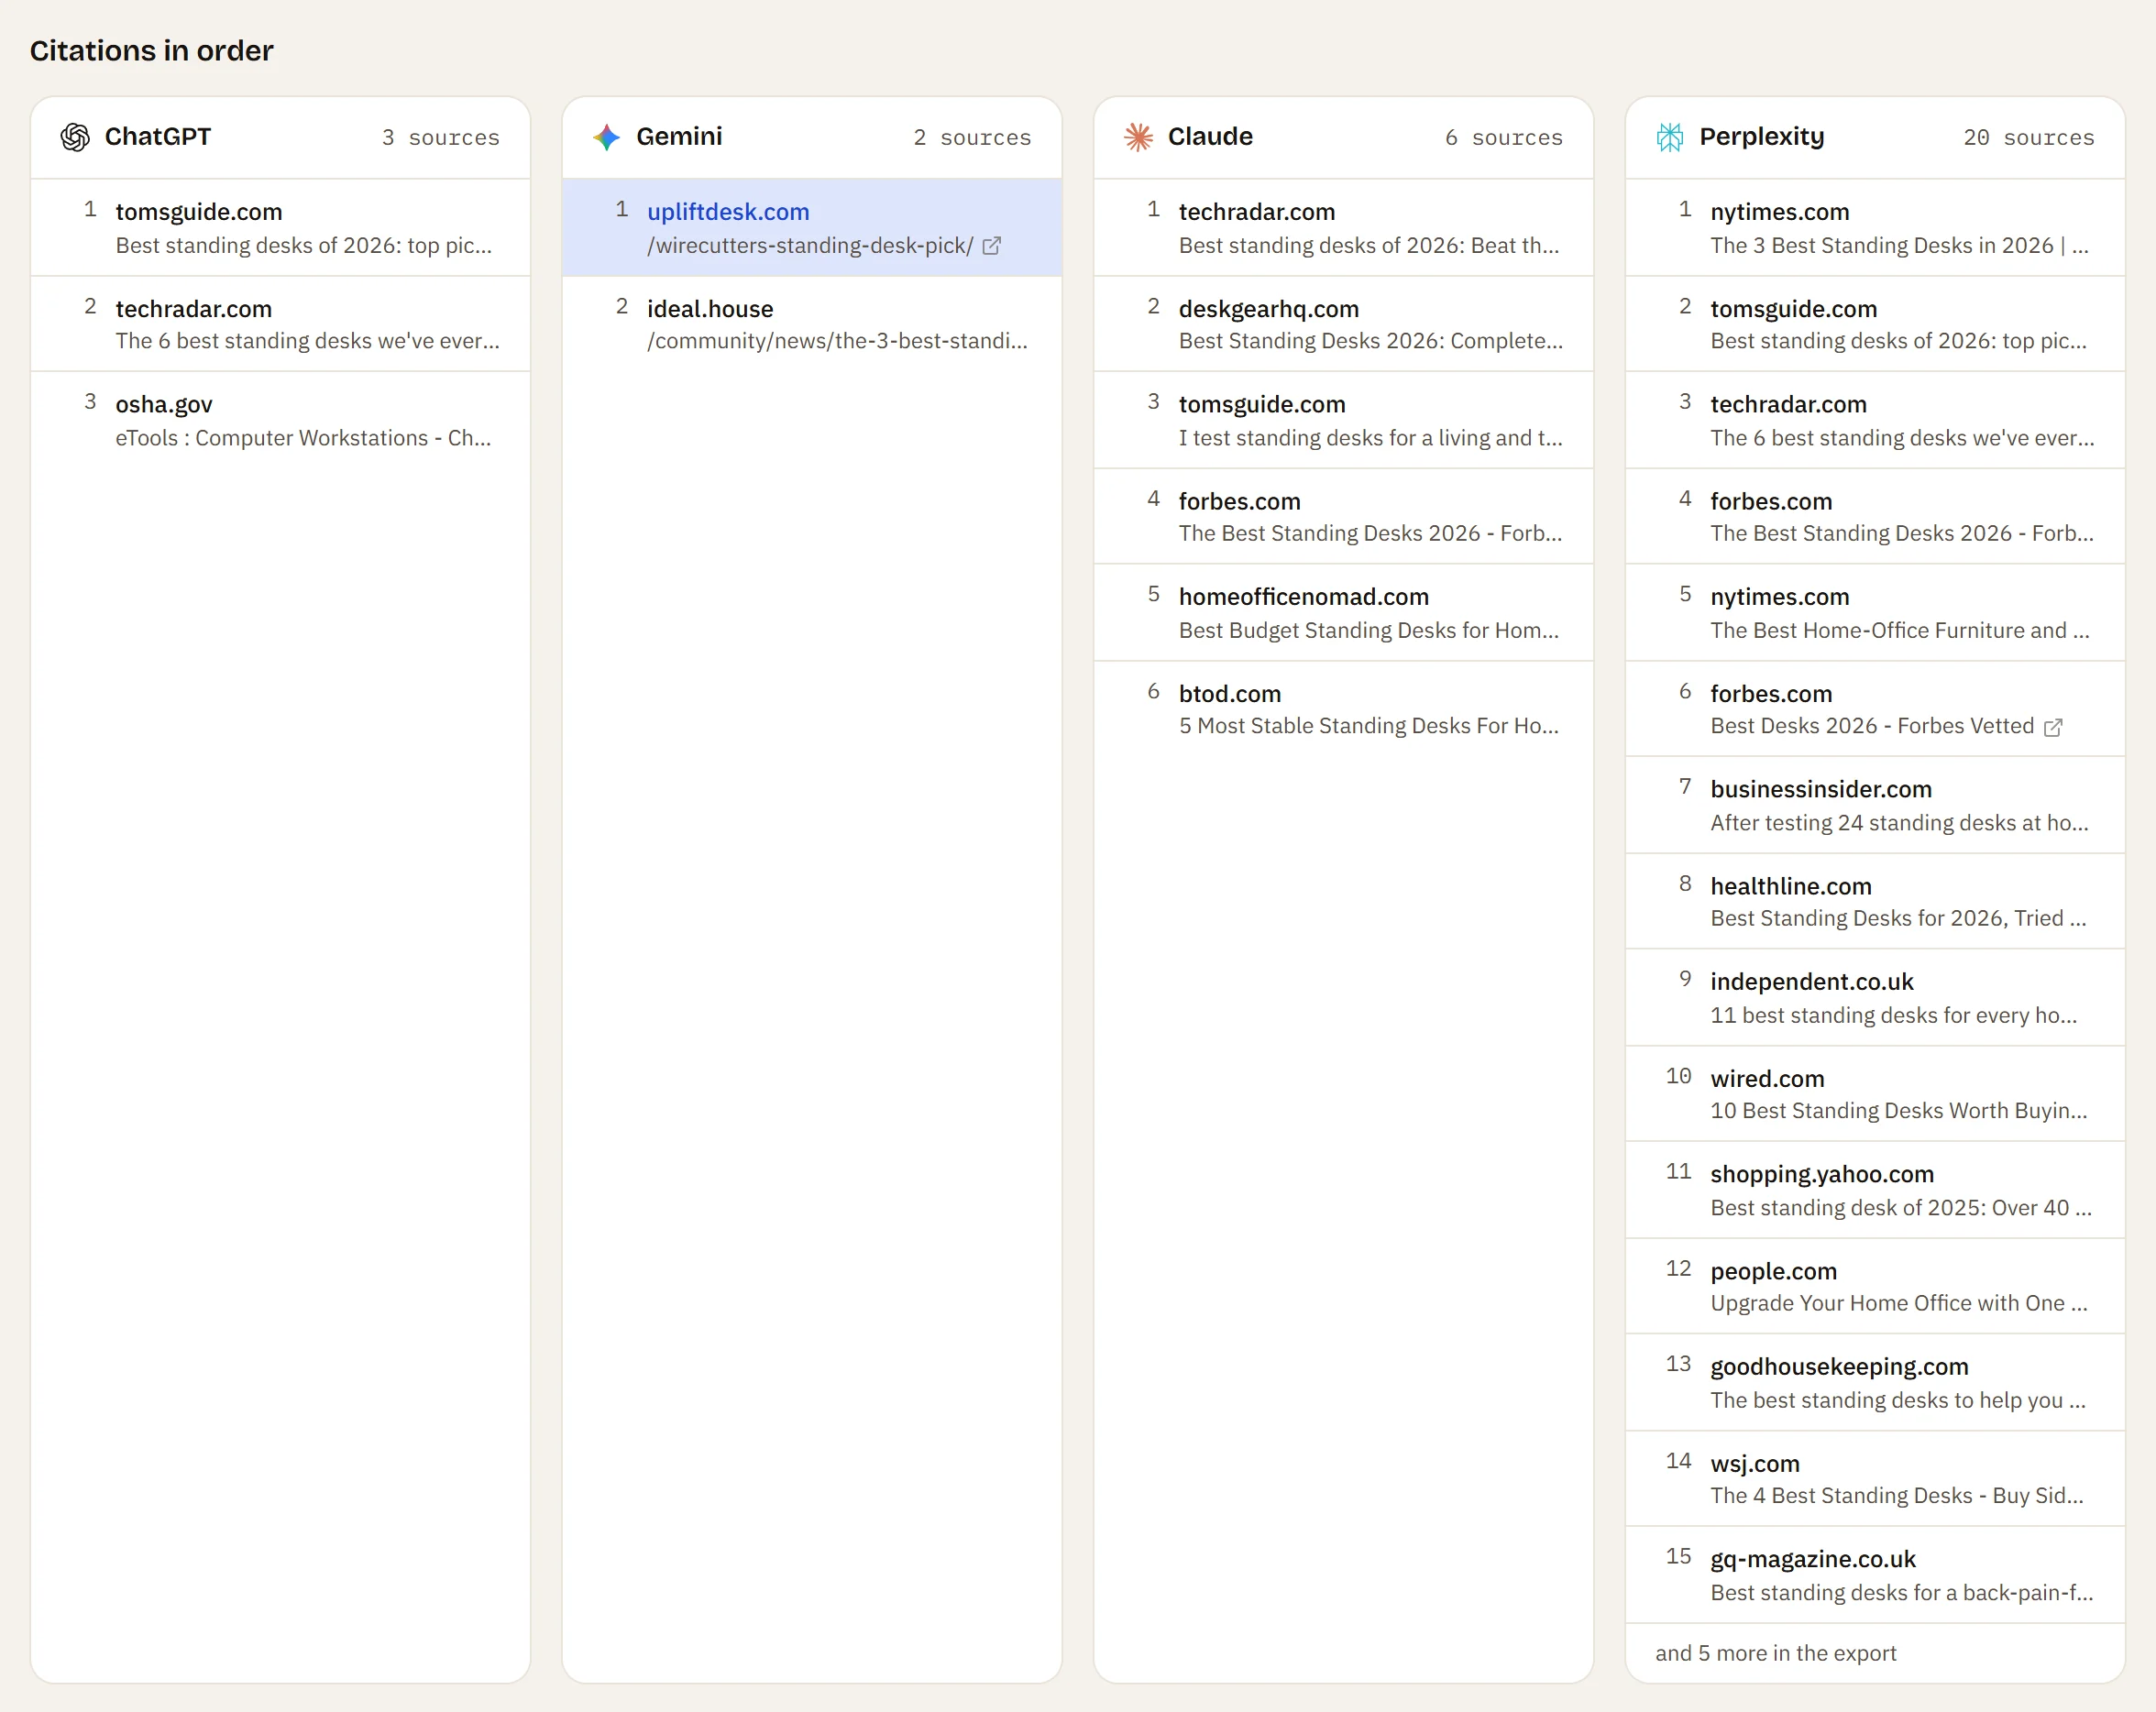Open businessinsider.com citation
This screenshot has width=2156, height=1712.
pyautogui.click(x=1875, y=805)
